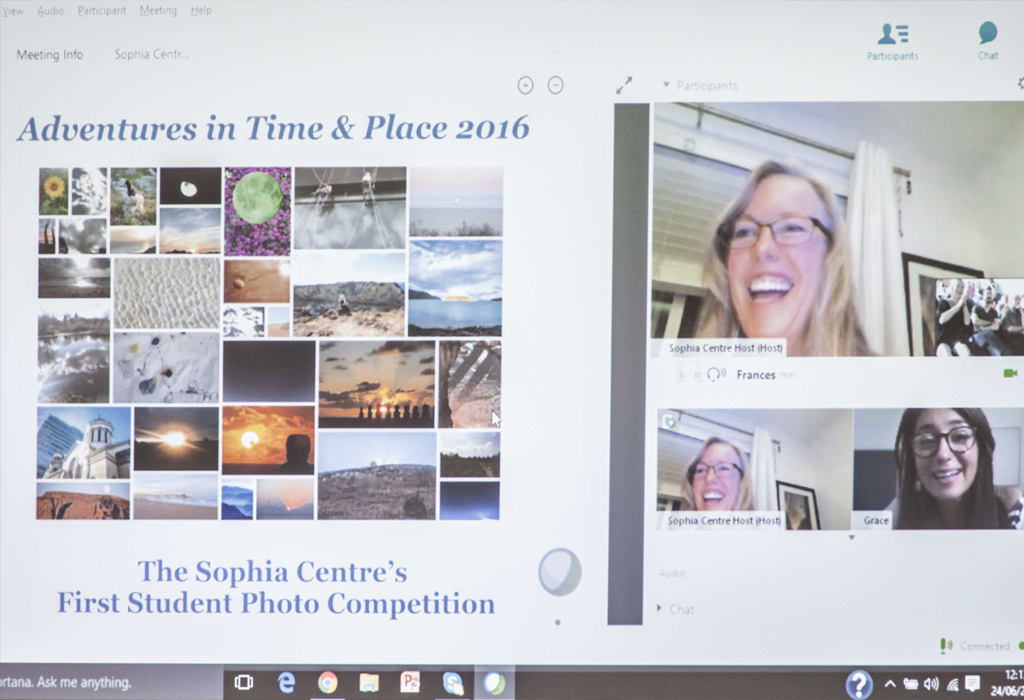This screenshot has width=1024, height=700.
Task: Open the Chat bubble icon in toolbar
Action: coord(988,34)
